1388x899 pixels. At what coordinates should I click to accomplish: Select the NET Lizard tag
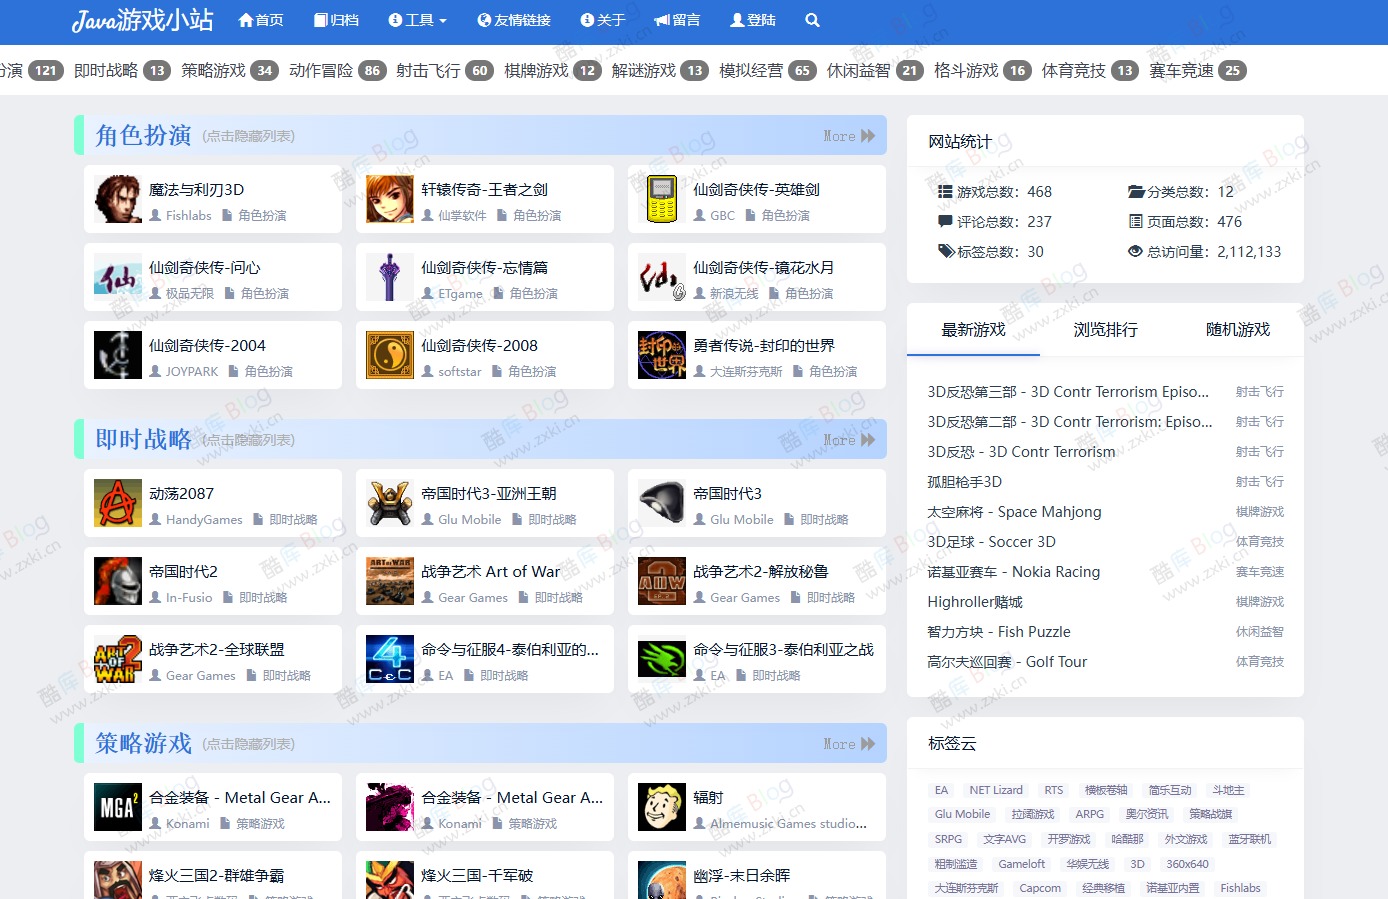tap(996, 790)
